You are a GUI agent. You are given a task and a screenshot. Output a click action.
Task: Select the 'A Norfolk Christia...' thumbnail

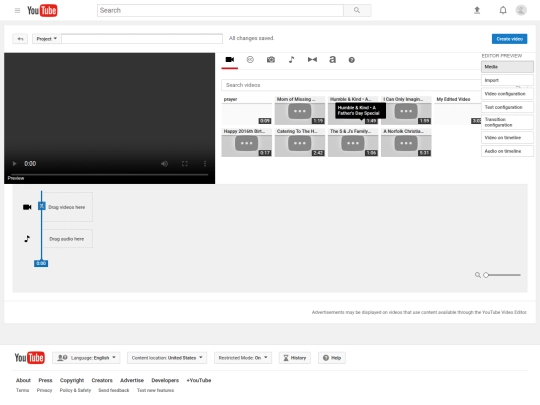[x=406, y=143]
